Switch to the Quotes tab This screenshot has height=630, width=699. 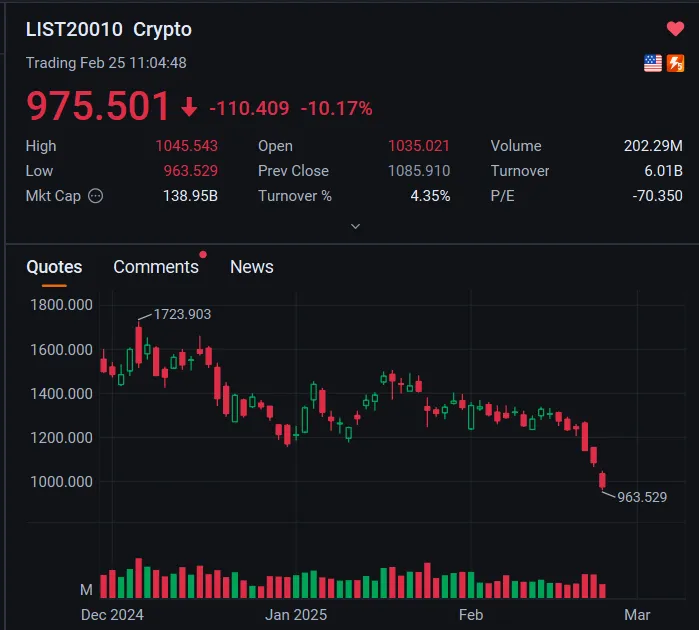point(54,267)
